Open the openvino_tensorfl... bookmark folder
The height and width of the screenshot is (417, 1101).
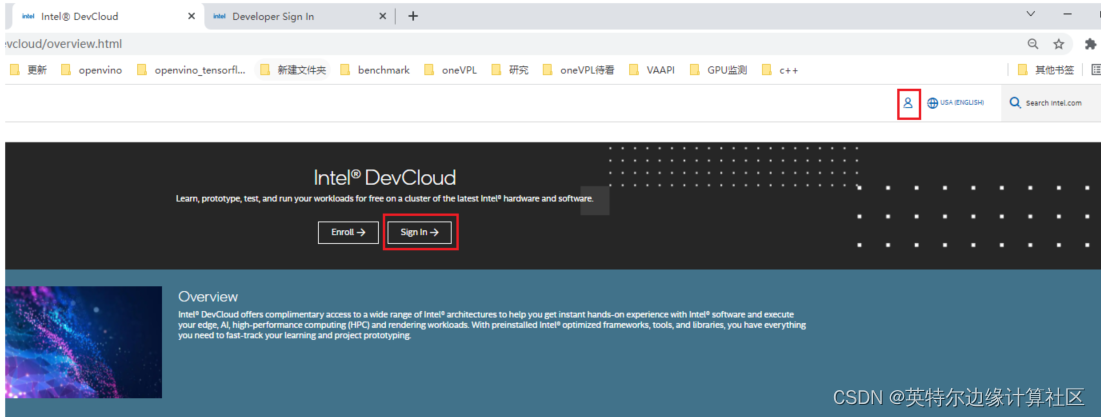point(191,70)
